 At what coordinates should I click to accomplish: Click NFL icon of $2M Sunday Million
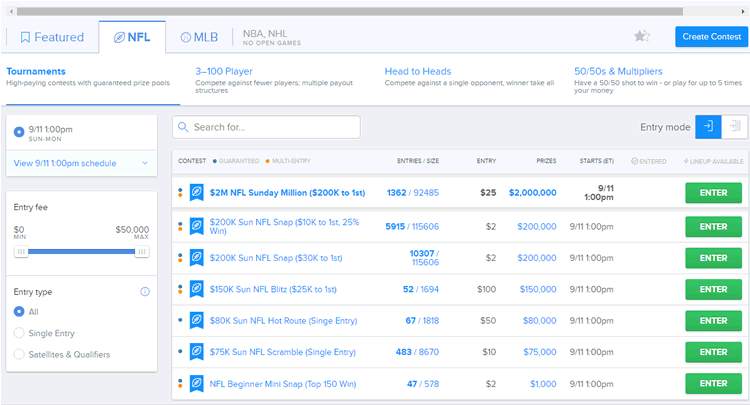196,192
